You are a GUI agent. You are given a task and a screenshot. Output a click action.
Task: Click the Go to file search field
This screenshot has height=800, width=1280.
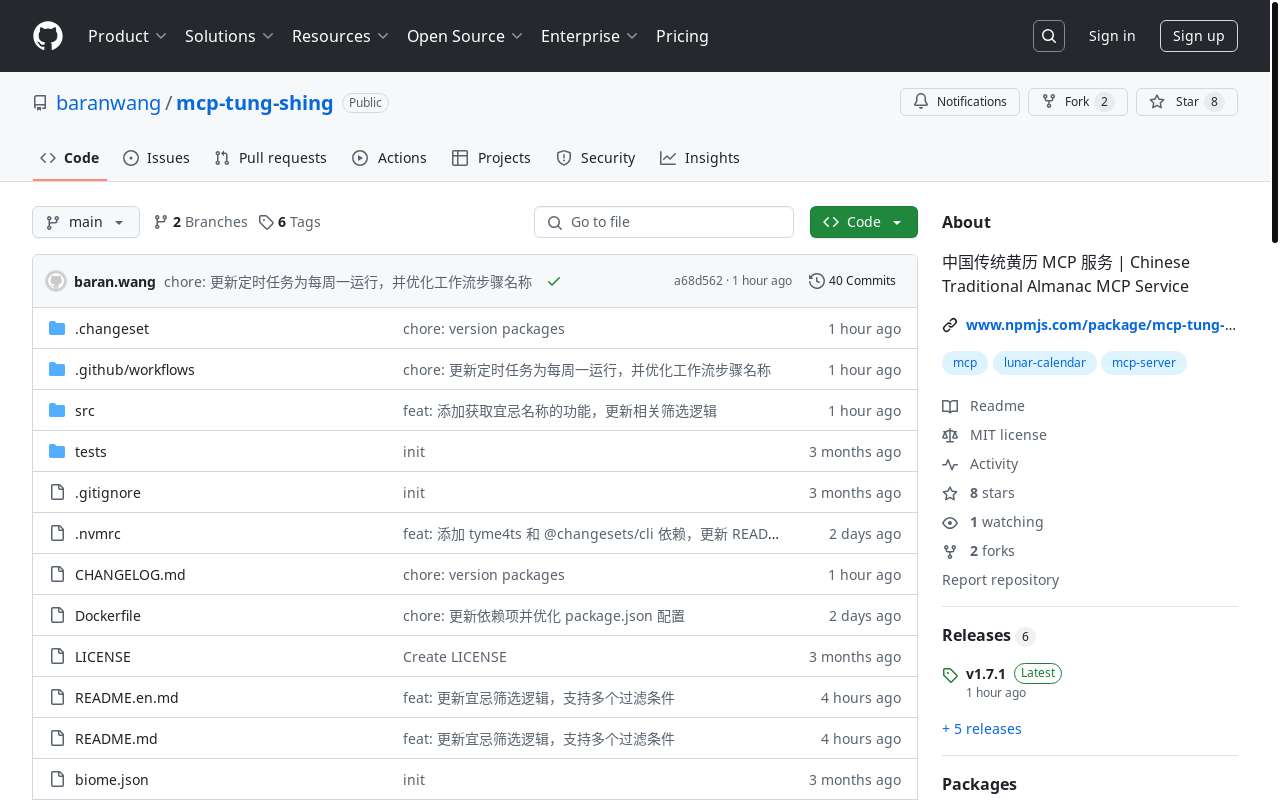664,222
